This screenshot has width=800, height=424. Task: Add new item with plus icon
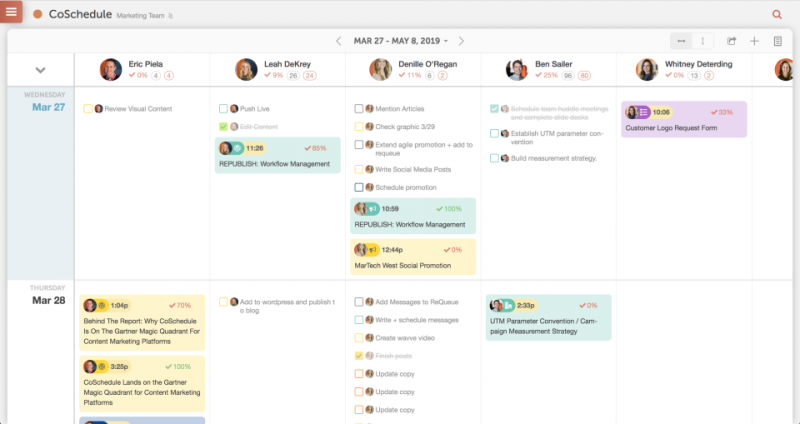pyautogui.click(x=754, y=41)
